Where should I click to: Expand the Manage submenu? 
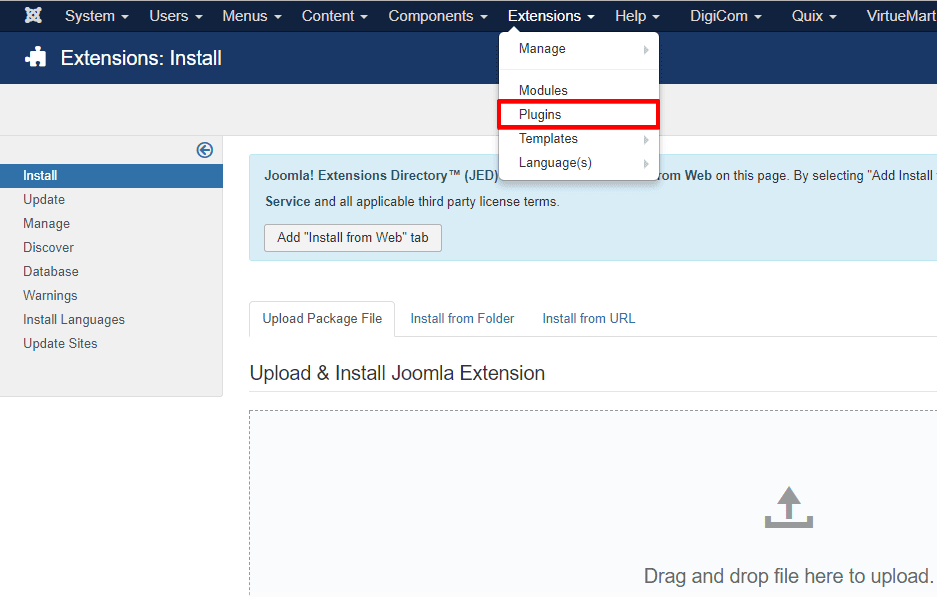point(578,49)
